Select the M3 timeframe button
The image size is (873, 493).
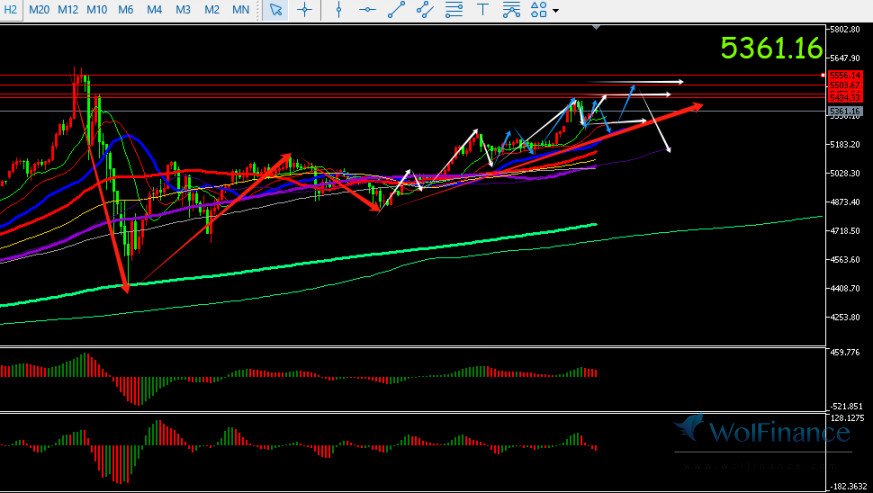pyautogui.click(x=183, y=10)
